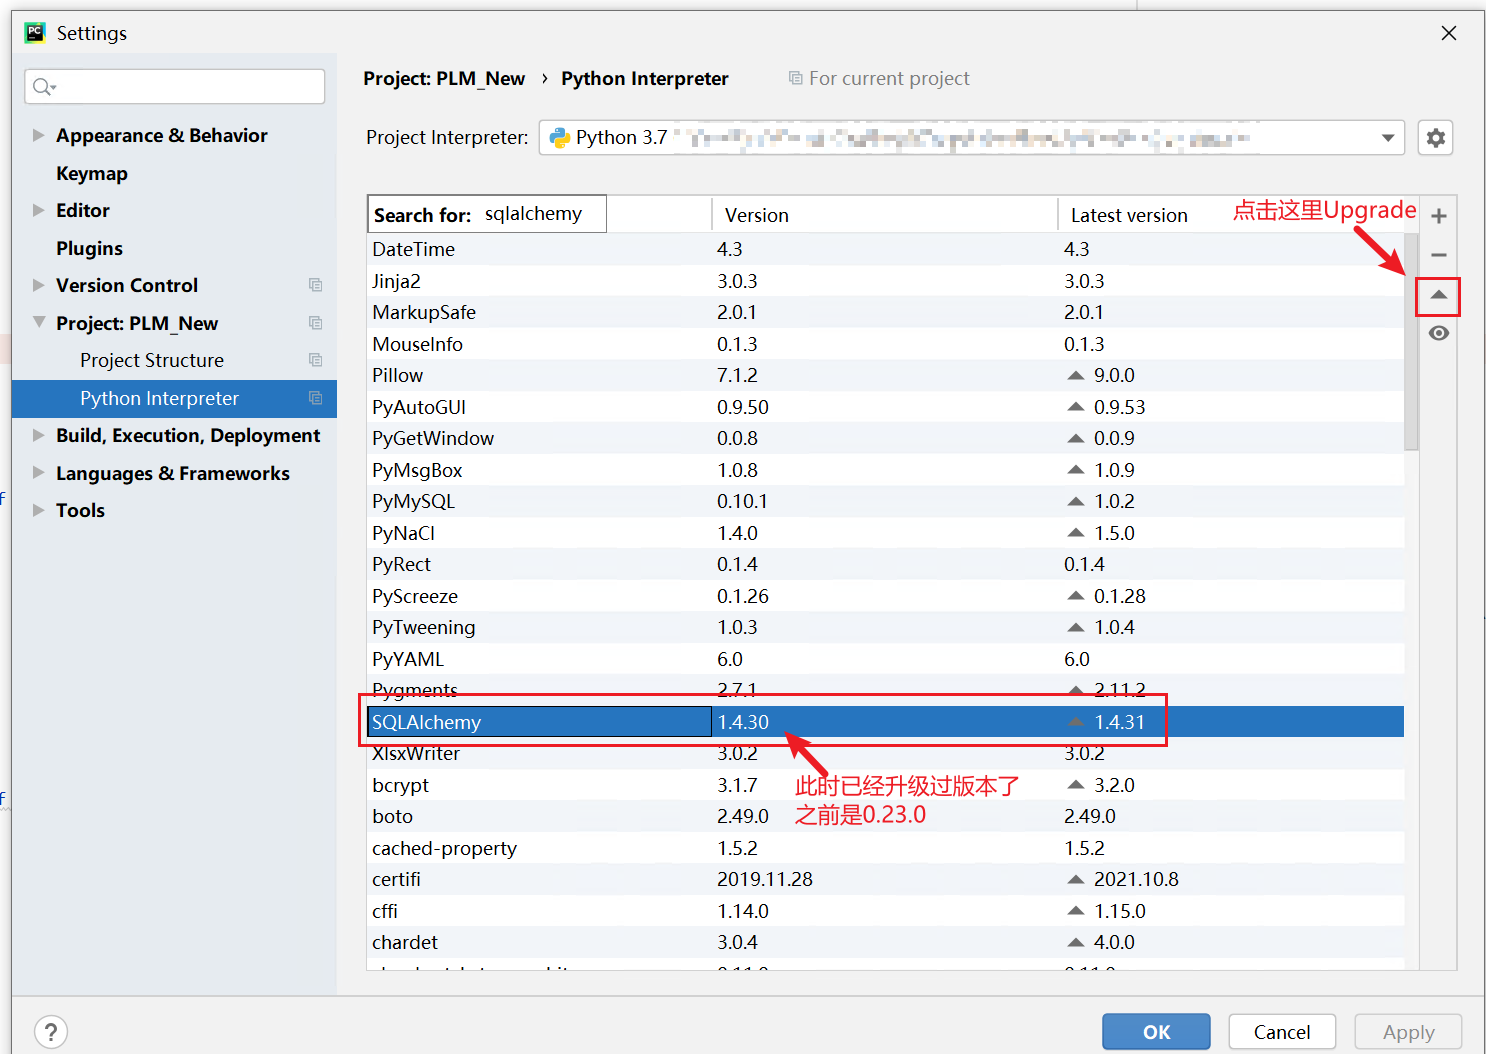The width and height of the screenshot is (1486, 1054).
Task: Select the bcrypt package row
Action: (x=885, y=785)
